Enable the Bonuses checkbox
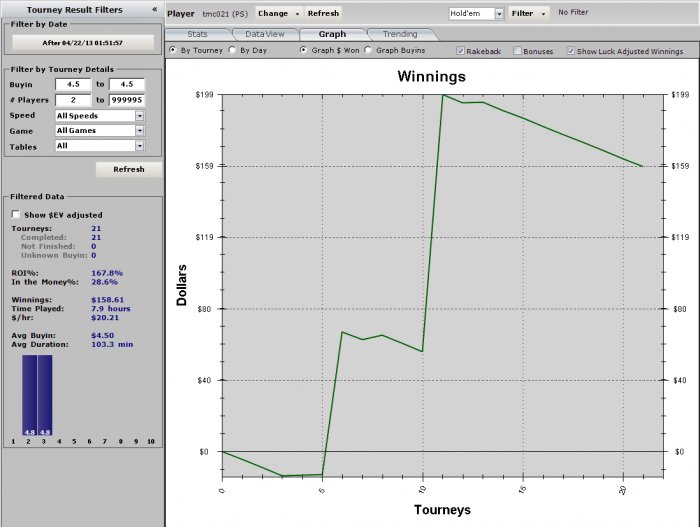This screenshot has height=527, width=700. tap(517, 51)
